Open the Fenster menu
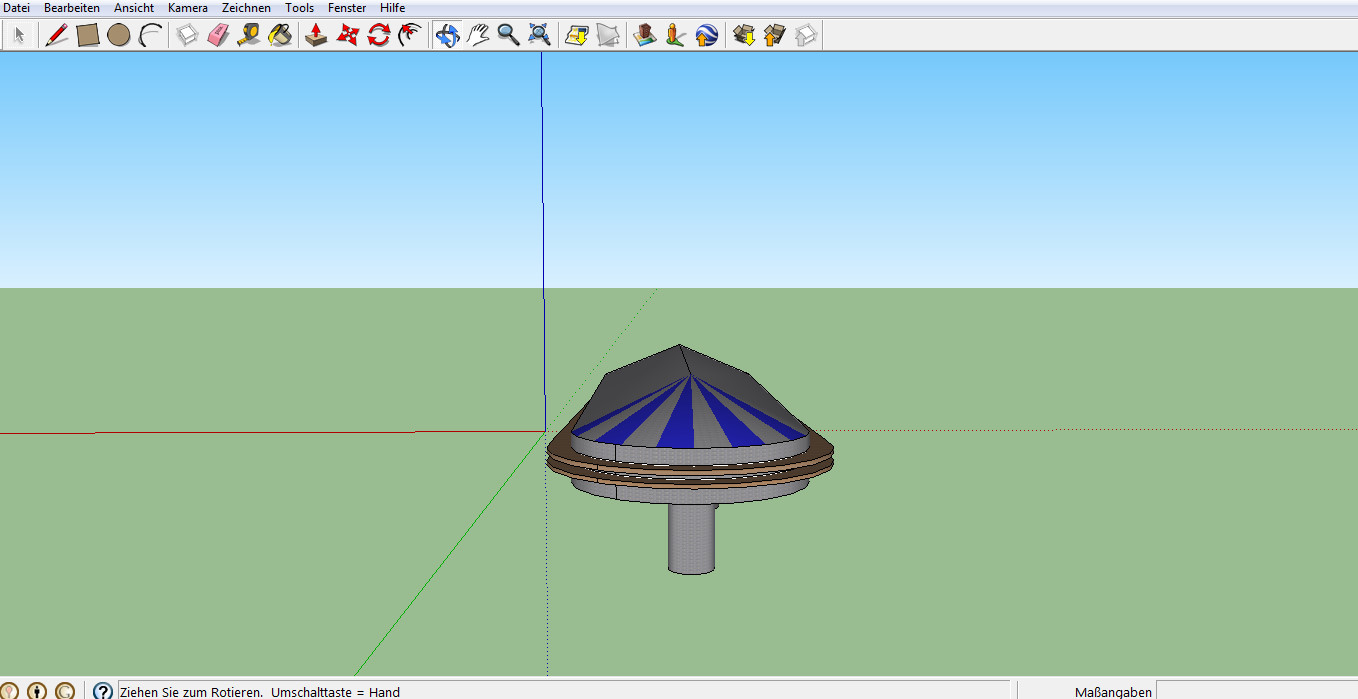Image resolution: width=1358 pixels, height=699 pixels. coord(347,8)
